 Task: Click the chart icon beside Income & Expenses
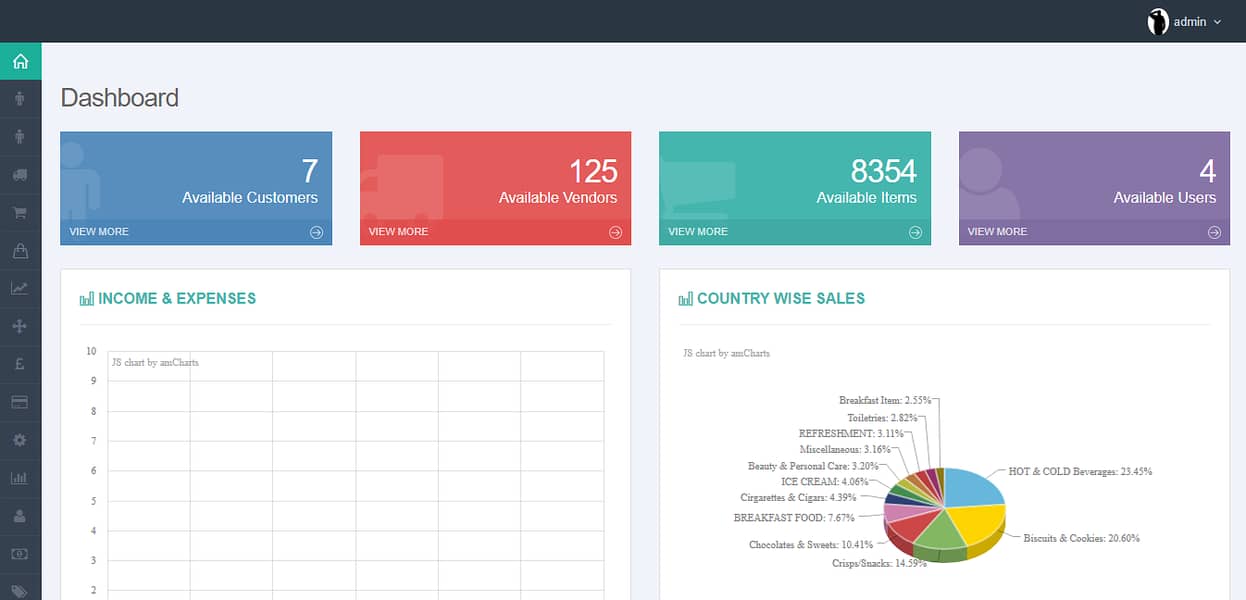(x=87, y=298)
